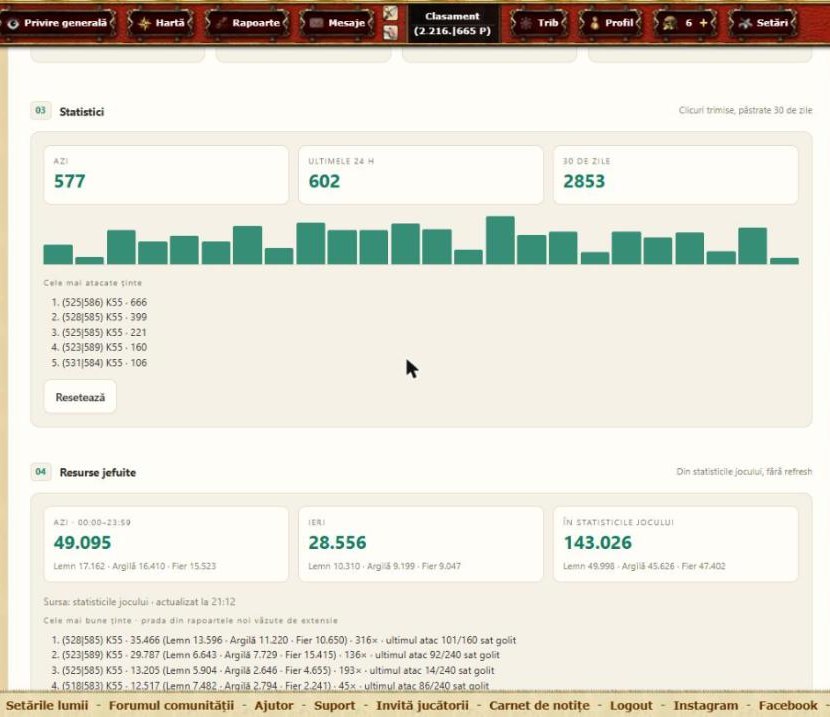Open the Rapoarte reports page

click(x=247, y=23)
